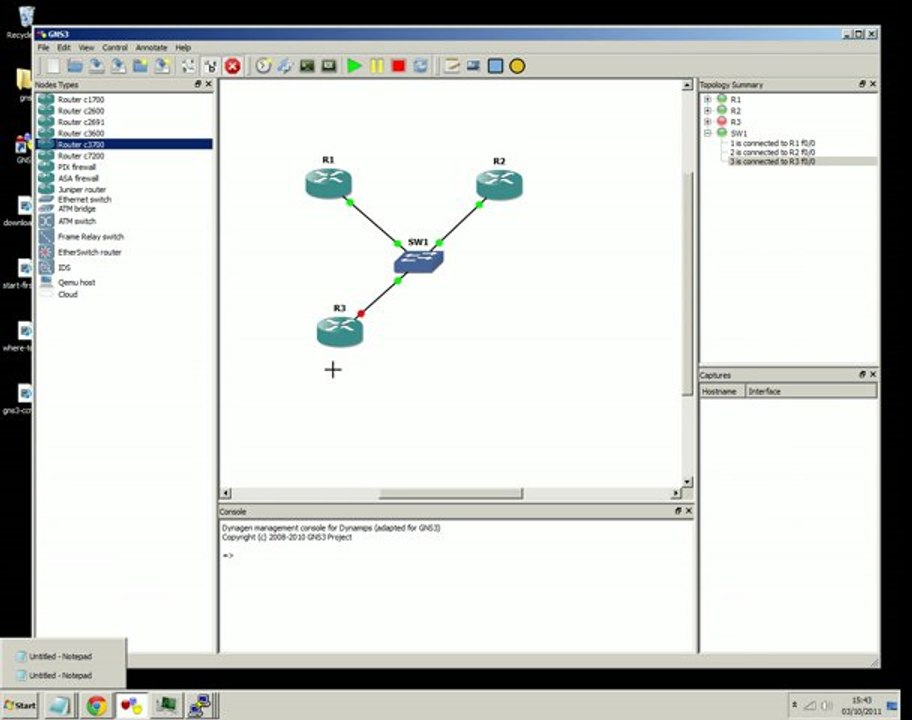Click the import/export configs tool icon
This screenshot has width=912, height=720.
click(x=285, y=66)
